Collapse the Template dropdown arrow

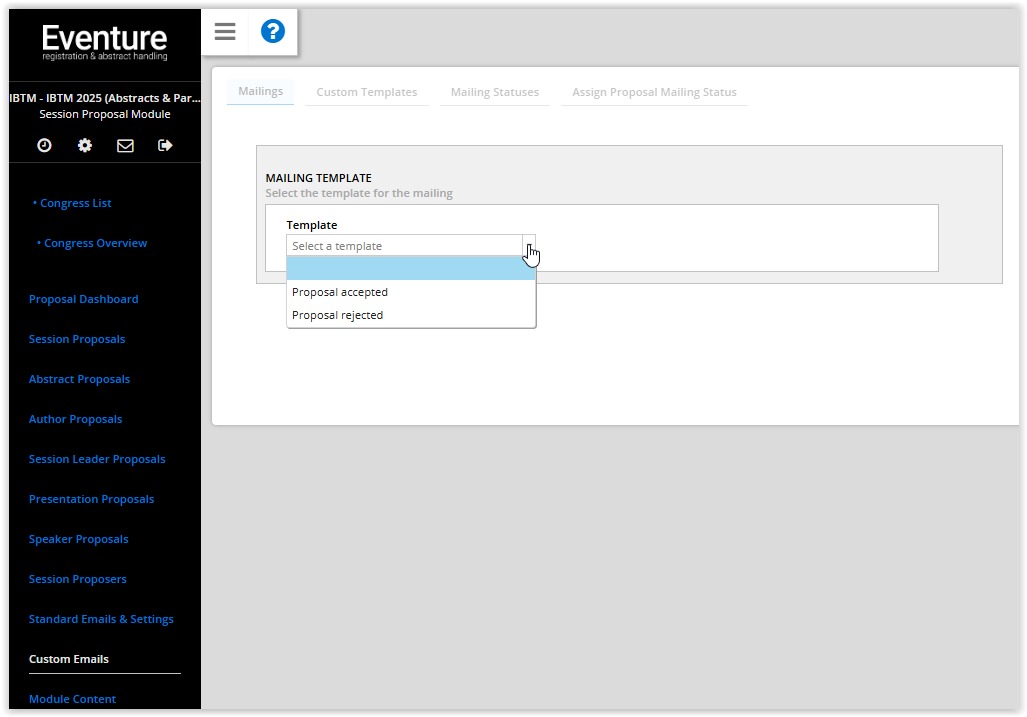[x=529, y=246]
